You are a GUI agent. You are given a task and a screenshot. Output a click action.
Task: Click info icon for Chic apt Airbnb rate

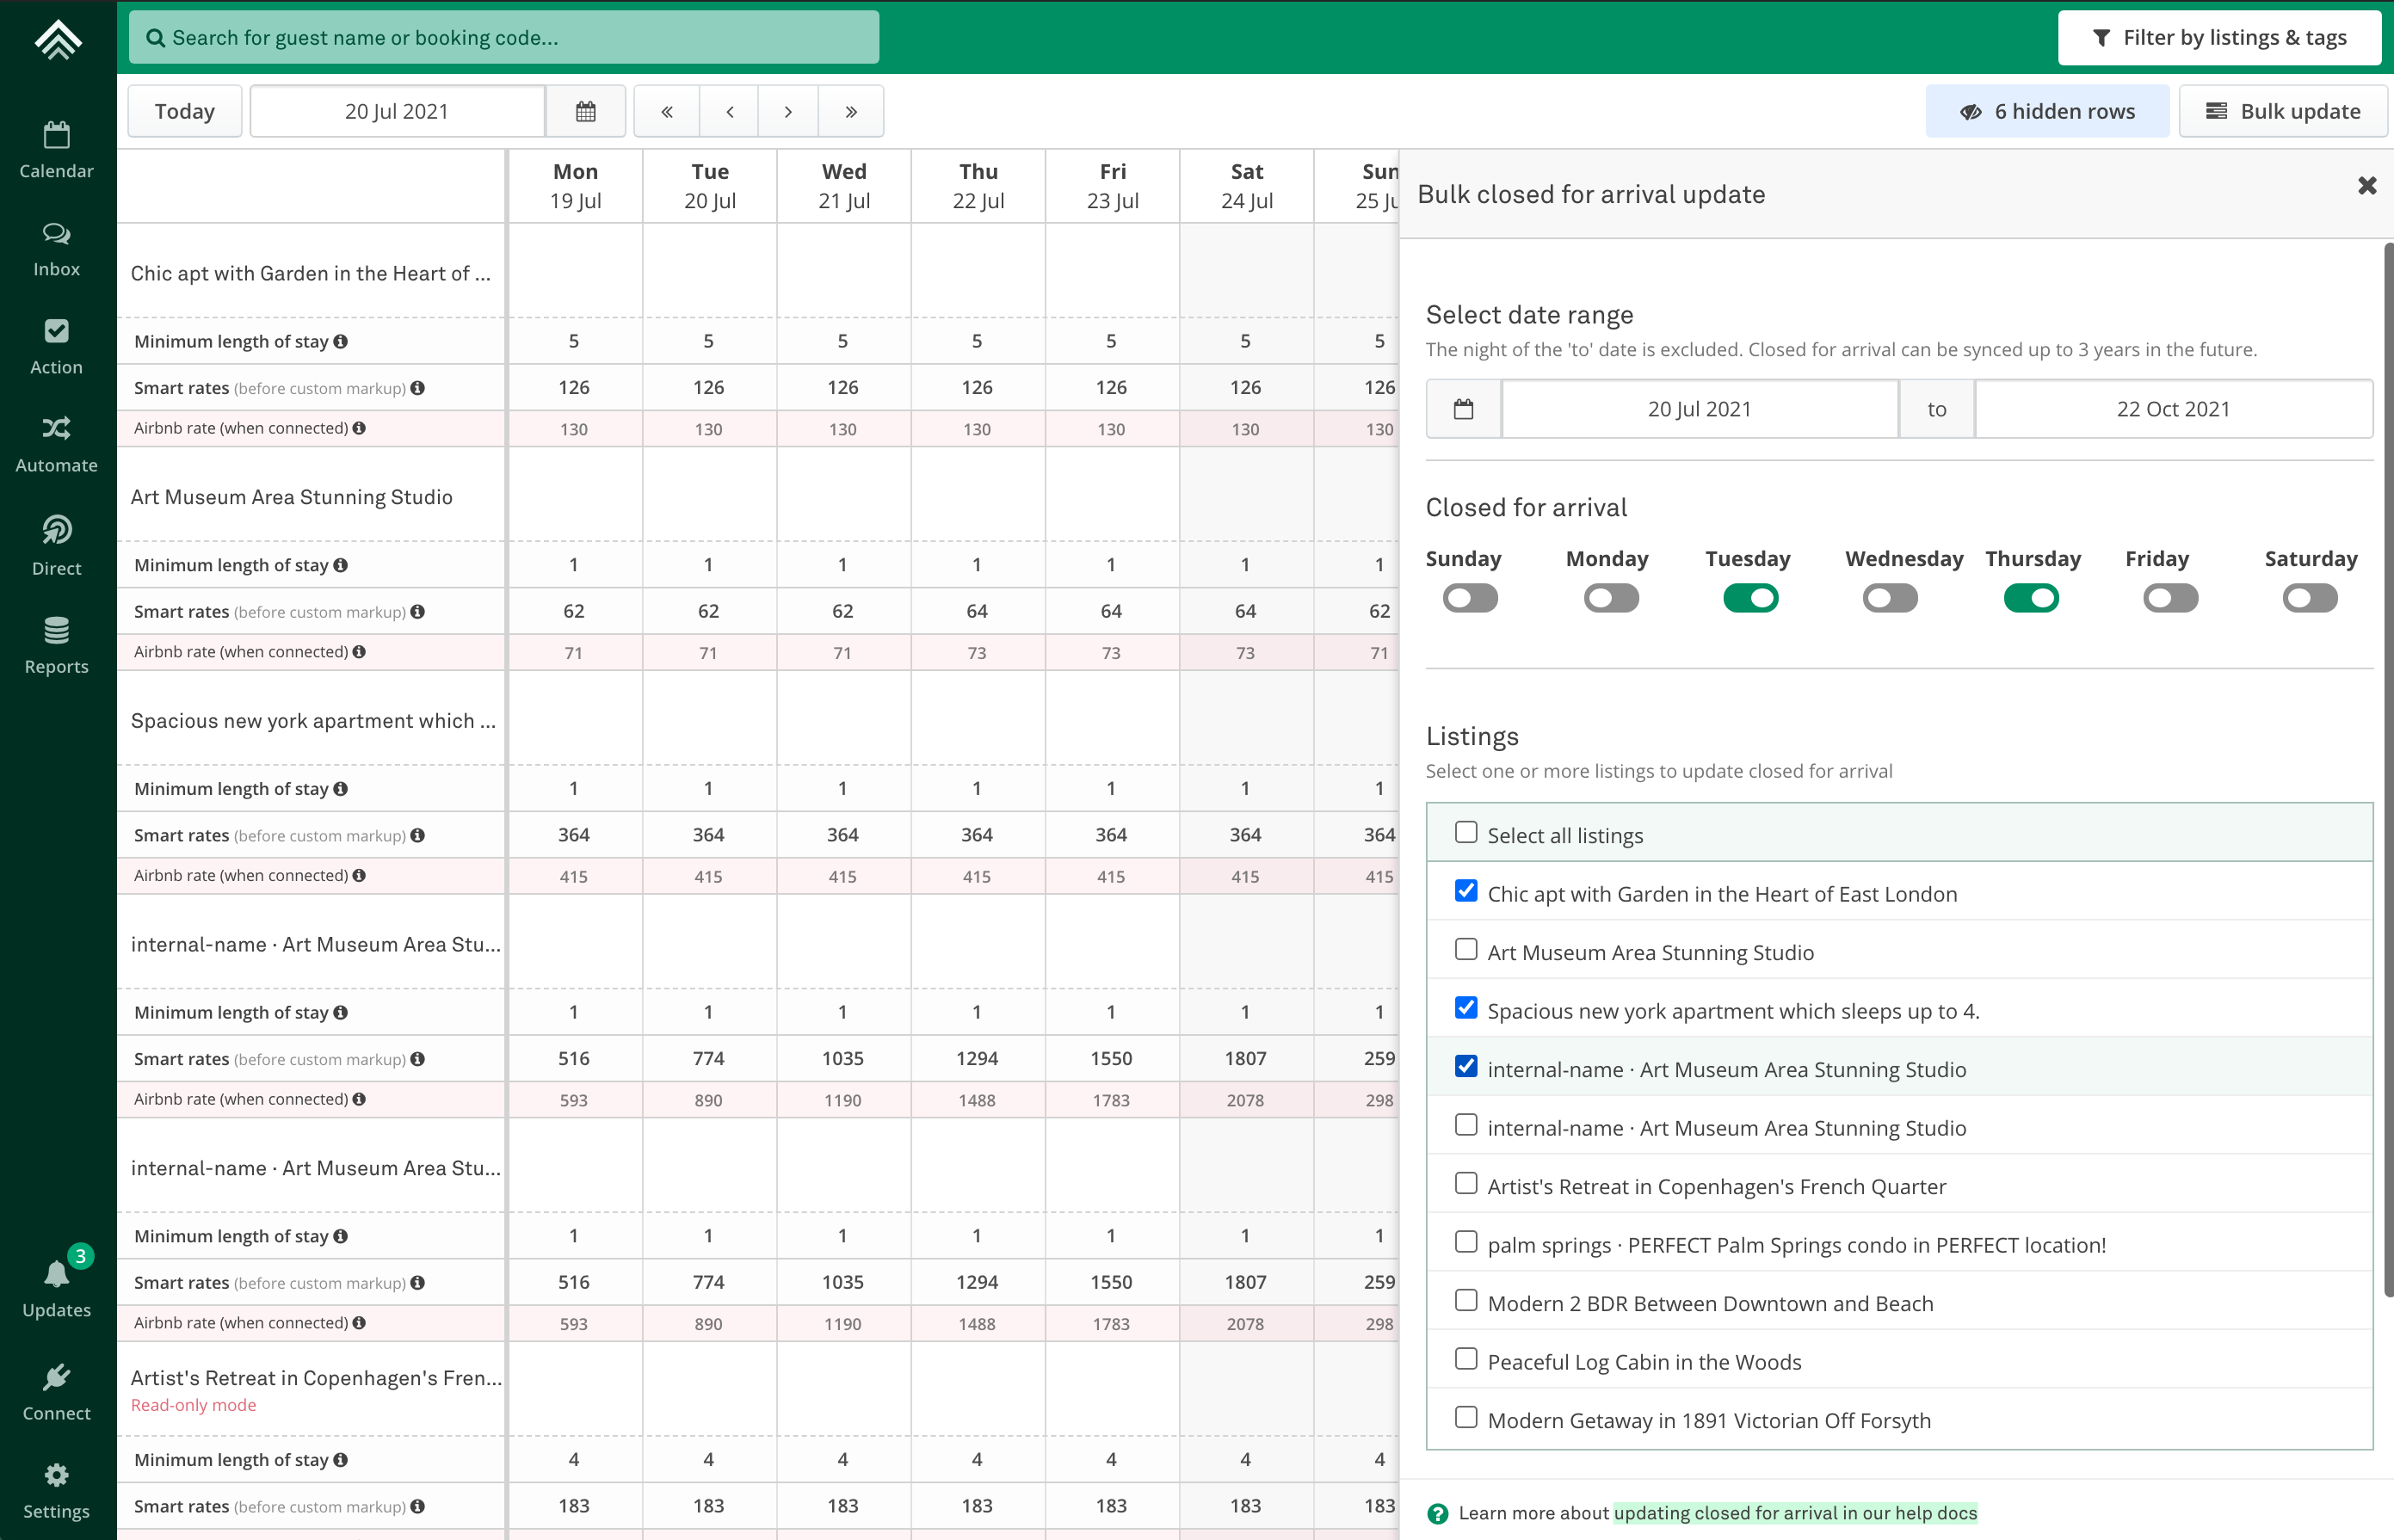(359, 428)
